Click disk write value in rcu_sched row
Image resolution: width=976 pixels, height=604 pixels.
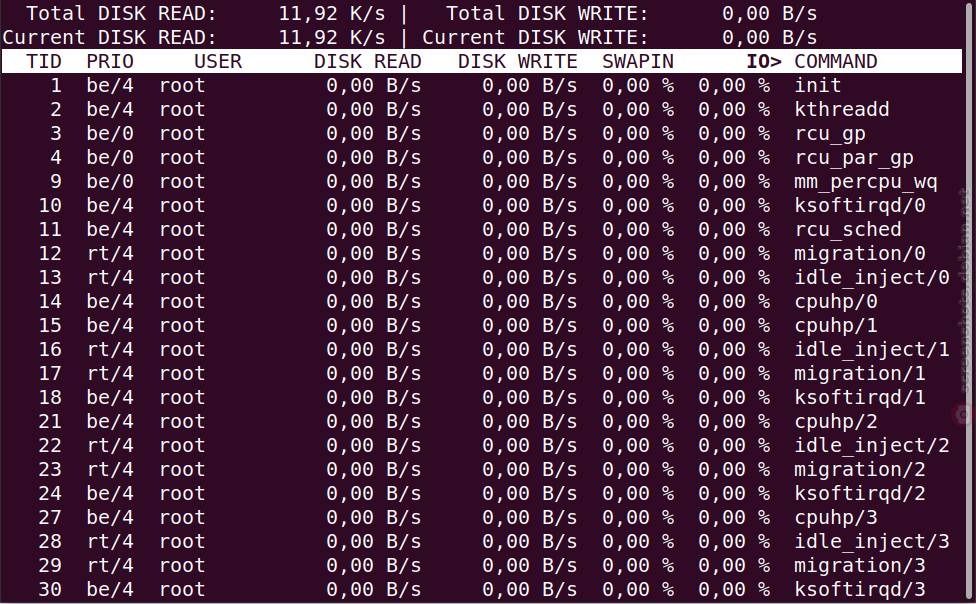point(530,230)
